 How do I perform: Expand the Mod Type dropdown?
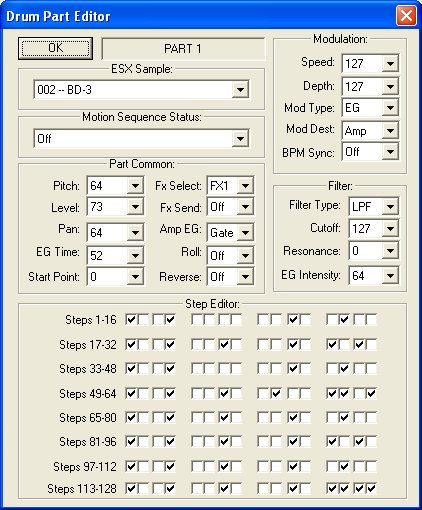coord(390,108)
